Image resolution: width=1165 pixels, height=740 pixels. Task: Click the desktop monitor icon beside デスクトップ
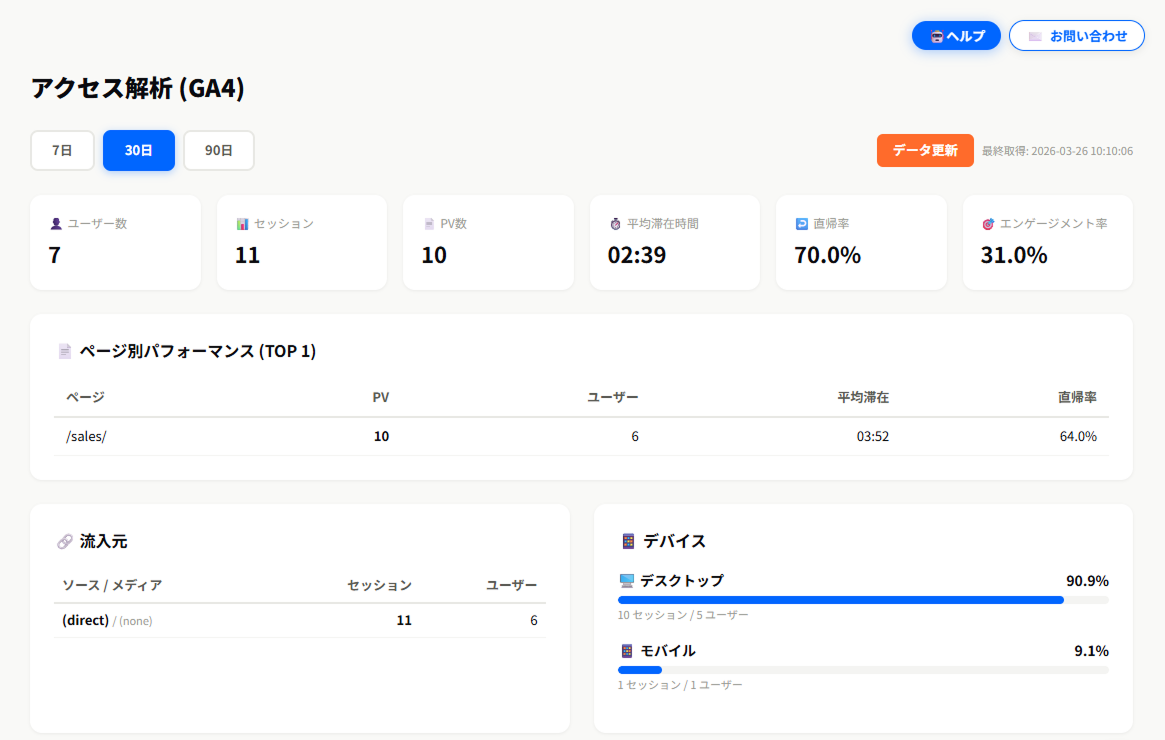point(627,581)
